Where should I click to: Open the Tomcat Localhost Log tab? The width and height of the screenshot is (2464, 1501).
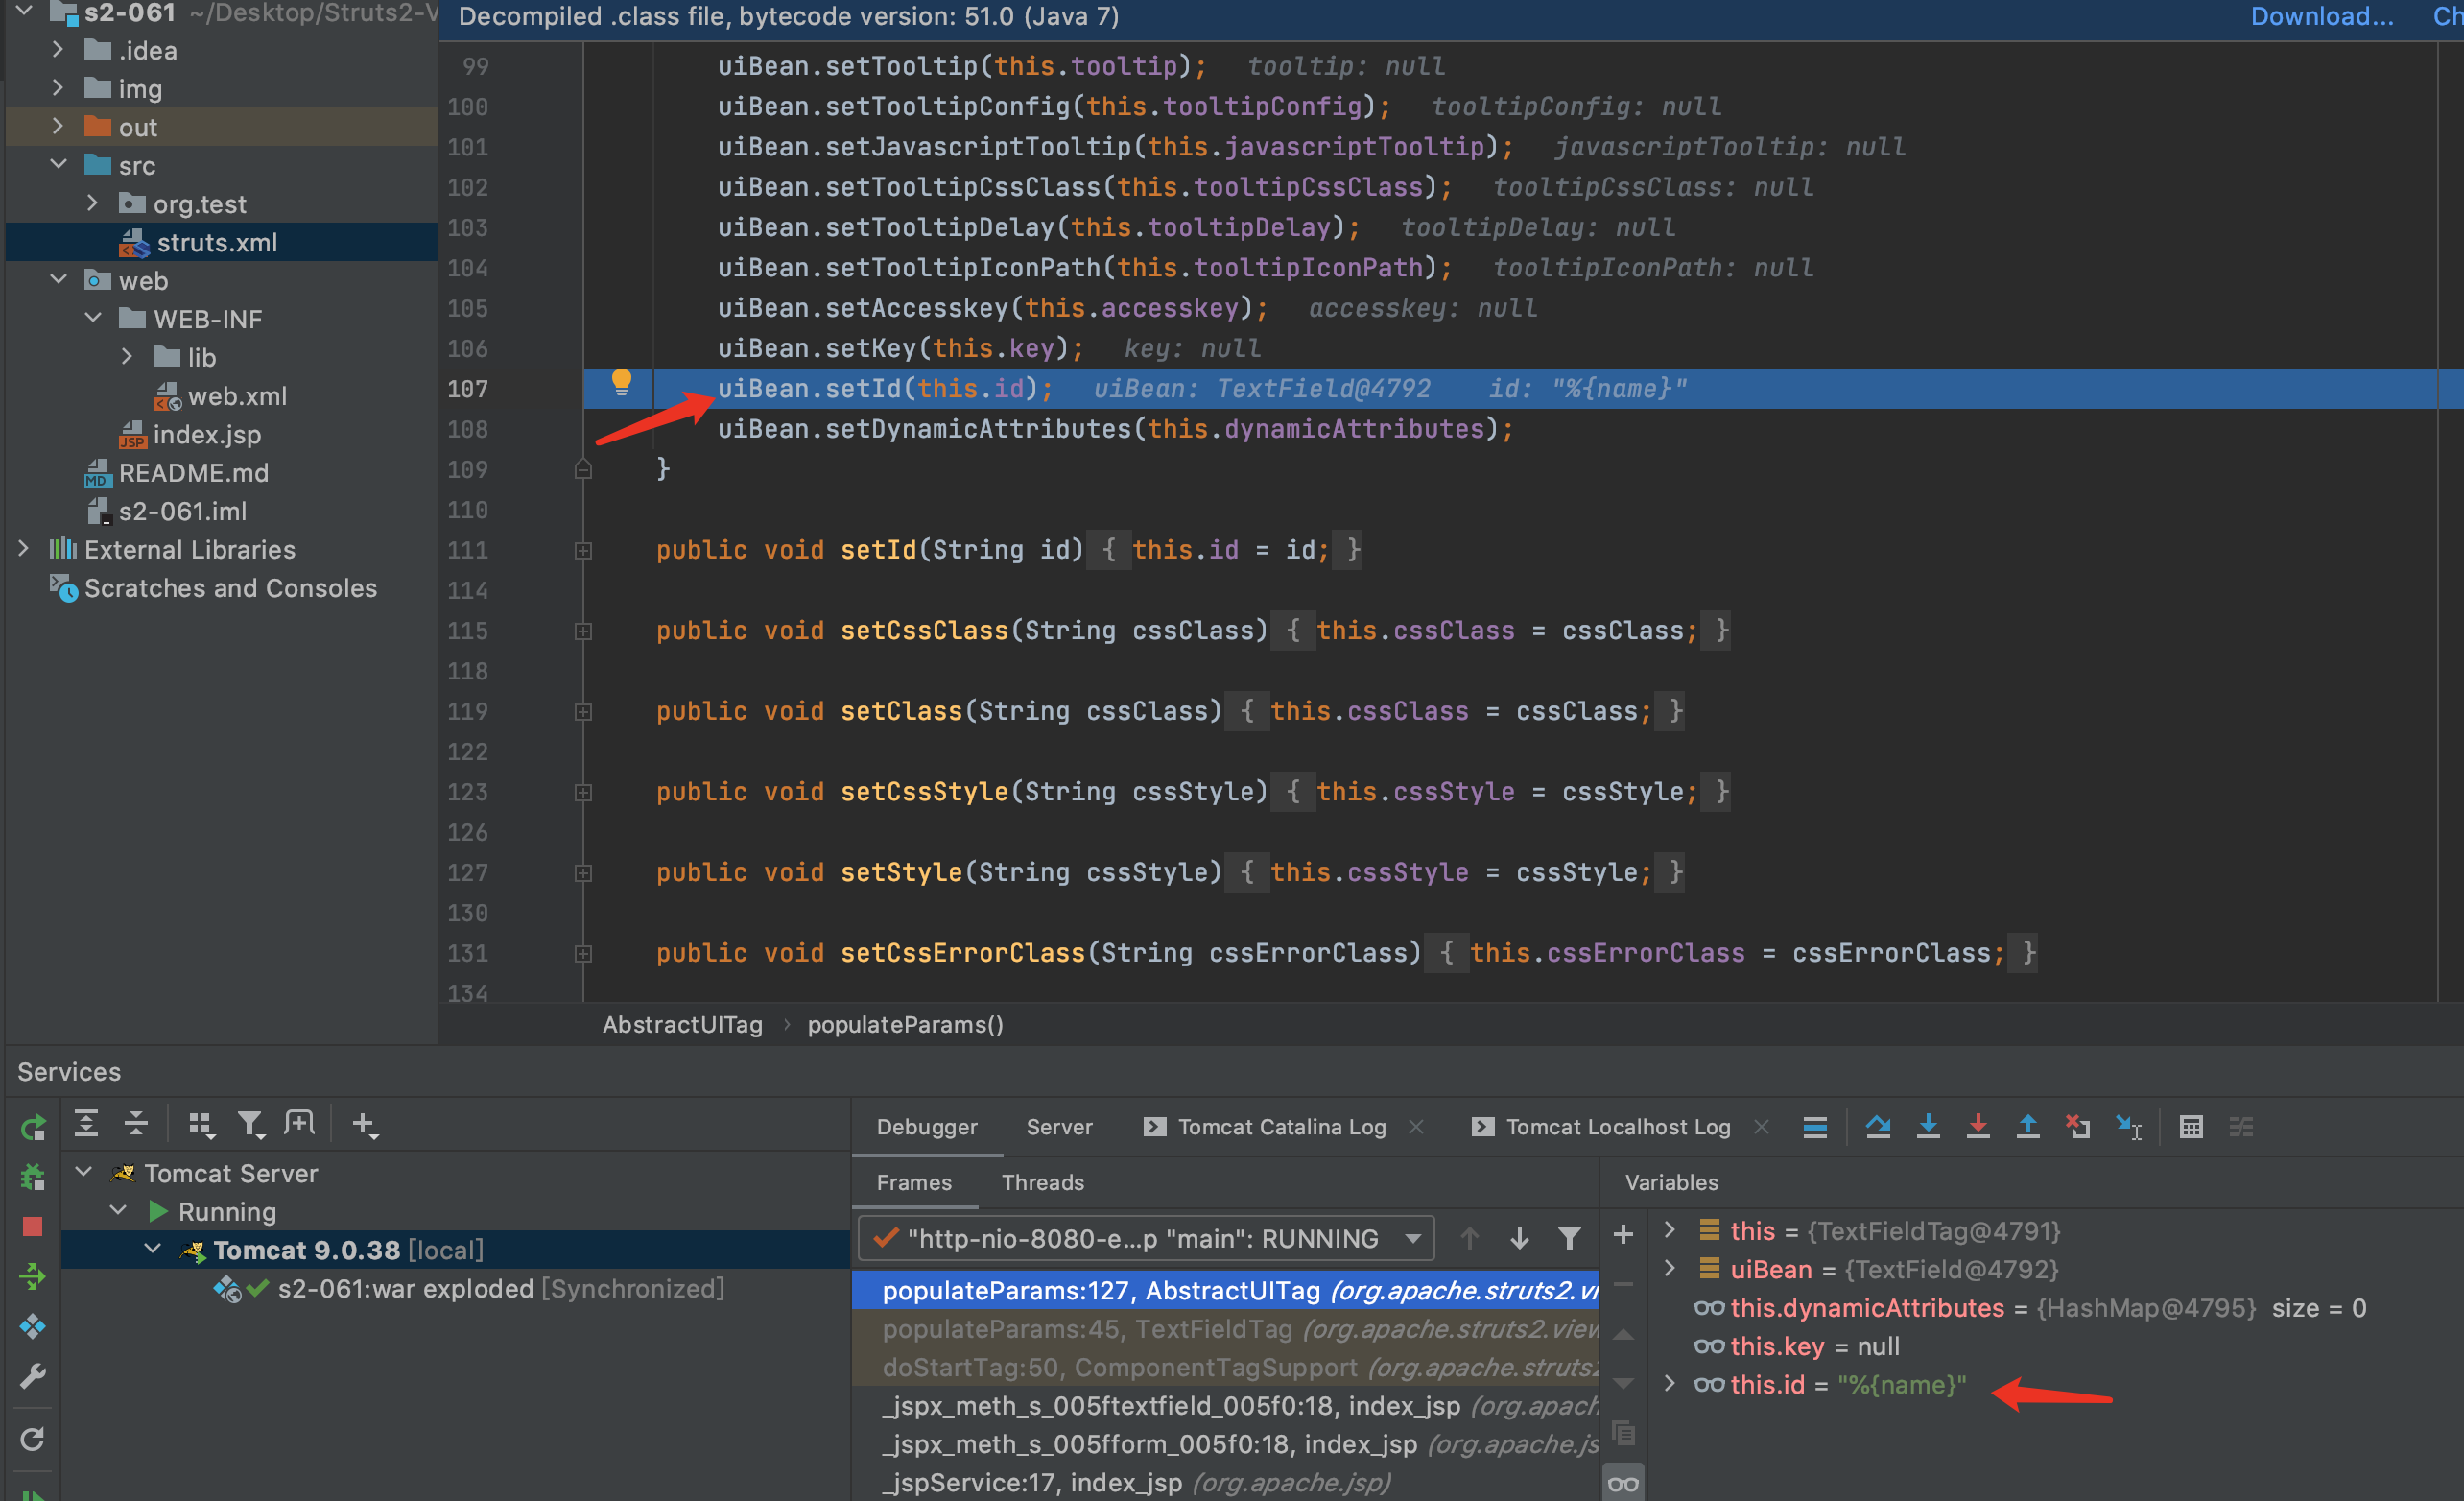tap(1618, 1127)
